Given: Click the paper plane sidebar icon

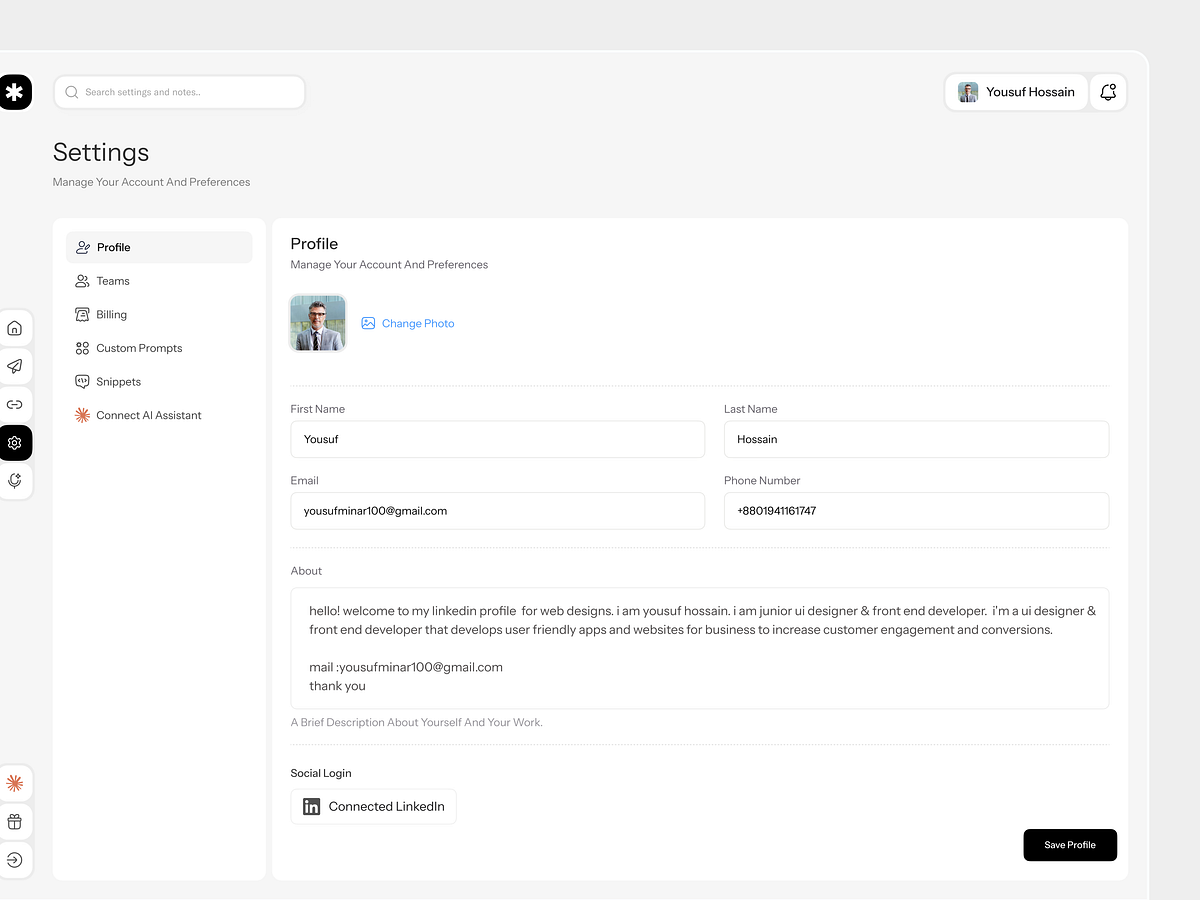Looking at the screenshot, I should (15, 366).
